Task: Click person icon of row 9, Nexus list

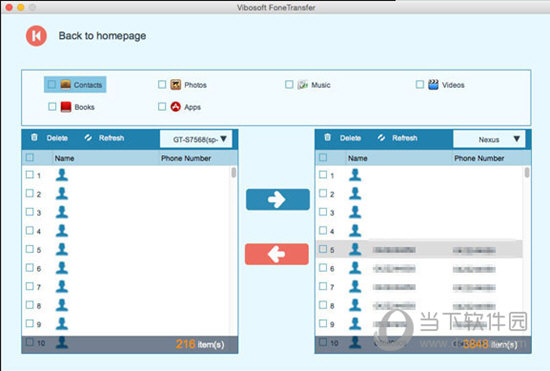Action: 355,323
